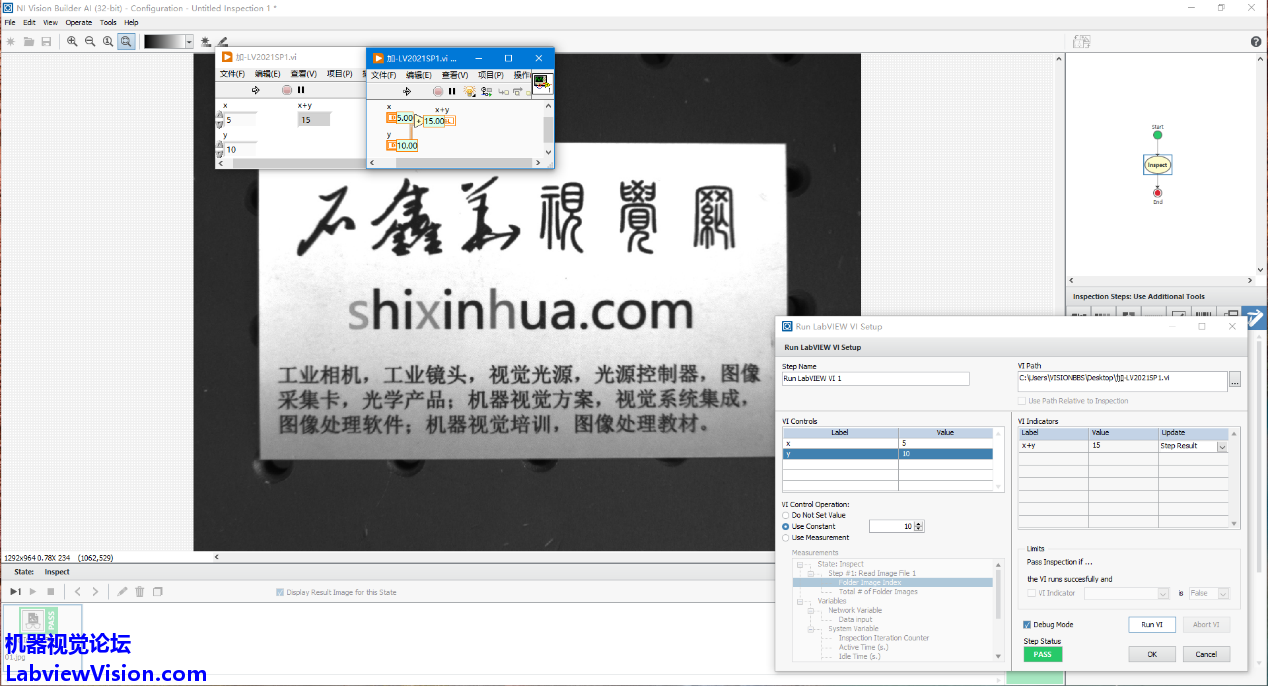Viewport: 1268px width, 686px height.
Task: Toggle the highlight execution lightbulb icon
Action: (x=469, y=91)
